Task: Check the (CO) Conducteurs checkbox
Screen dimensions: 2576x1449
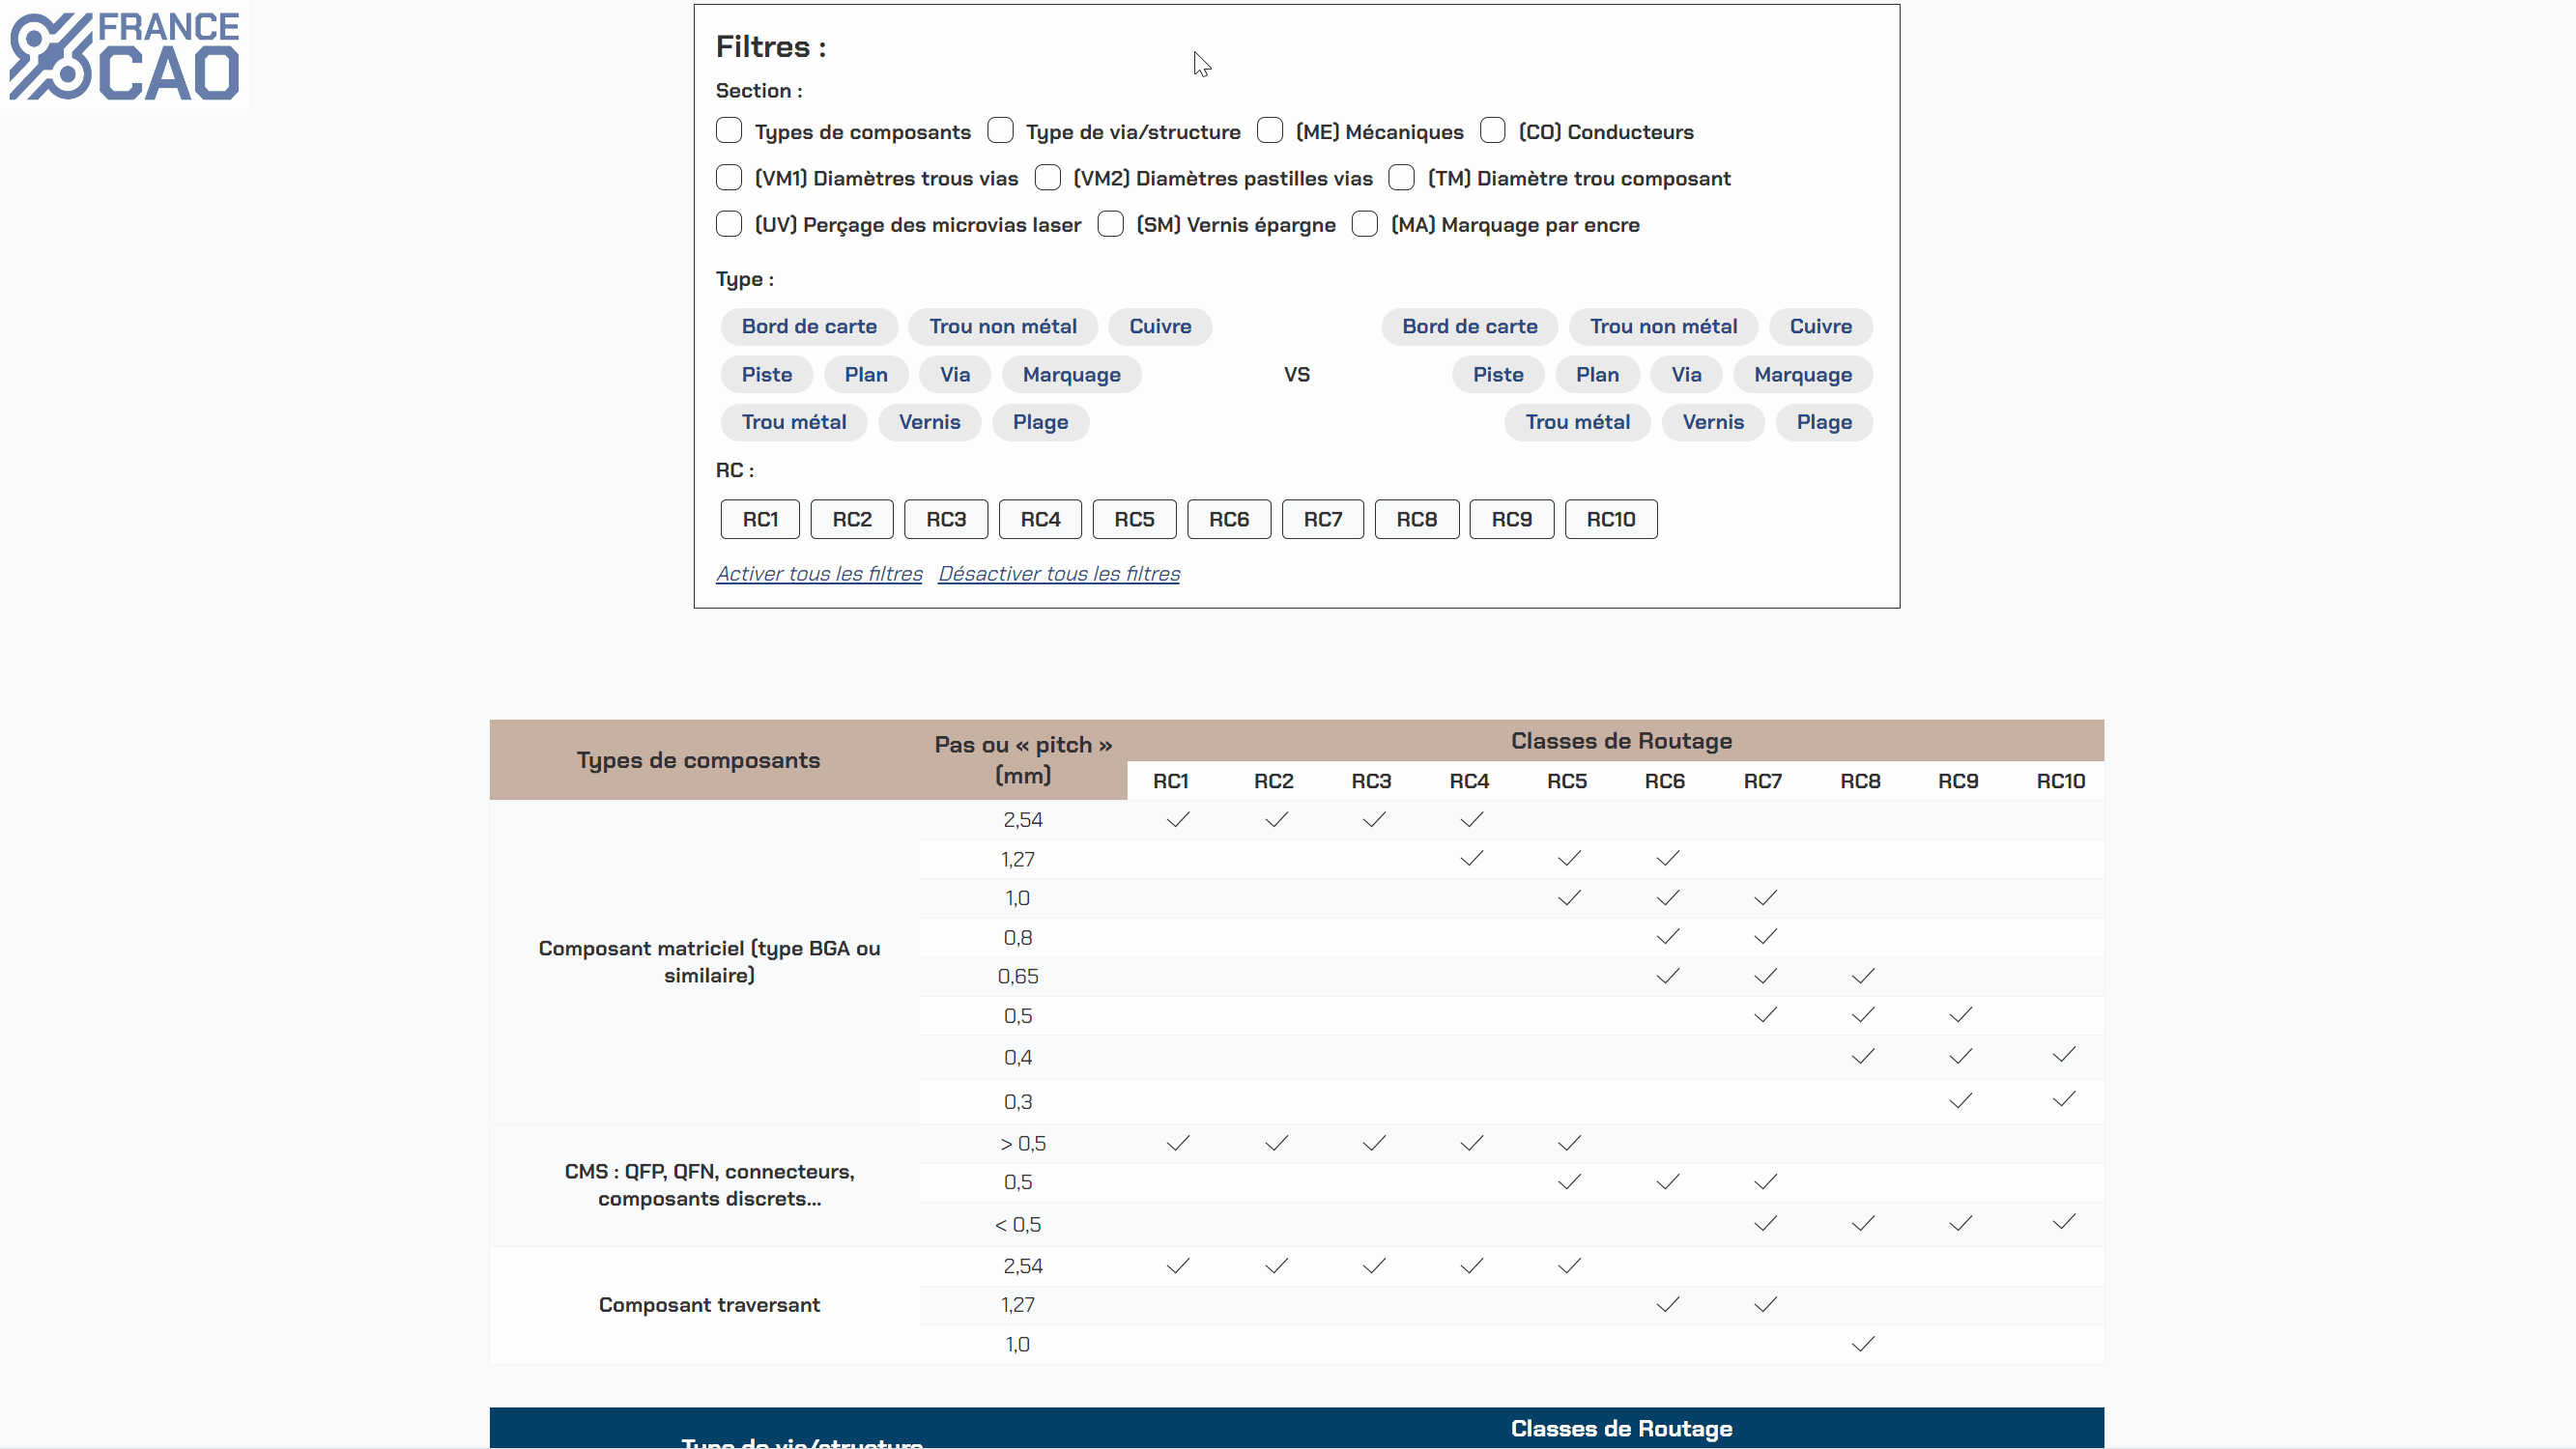Action: [1493, 131]
